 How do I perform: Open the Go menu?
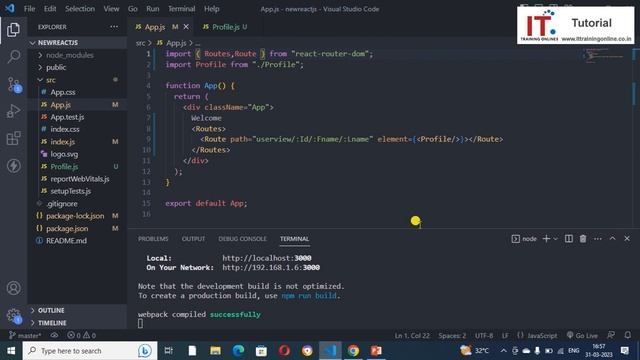[x=133, y=9]
